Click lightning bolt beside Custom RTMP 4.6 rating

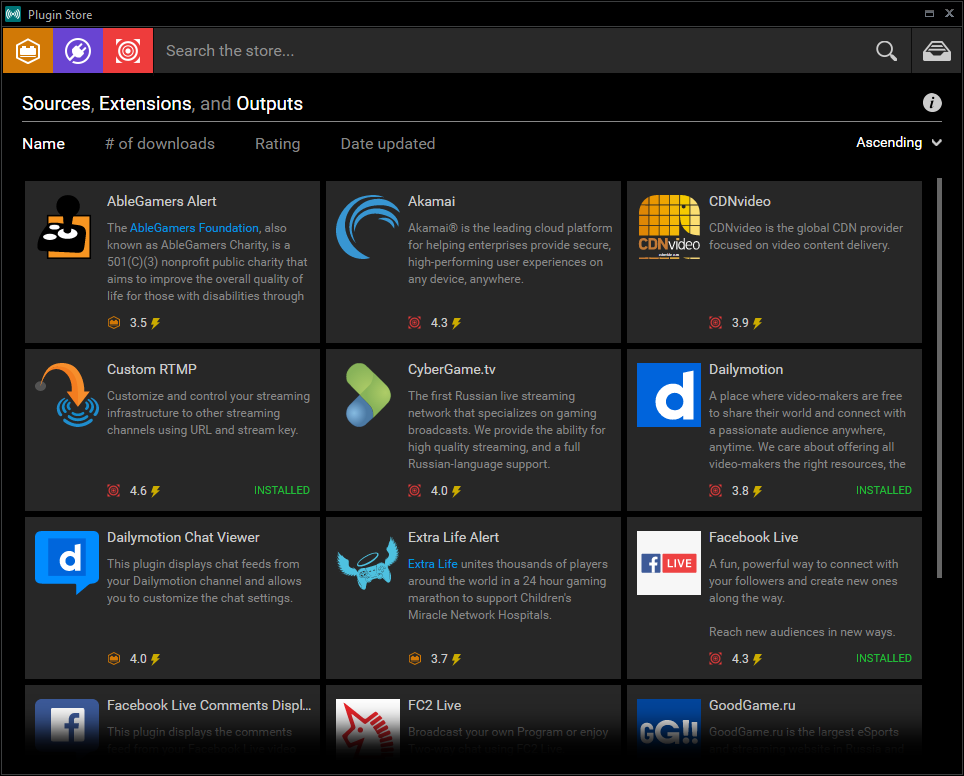tap(156, 491)
